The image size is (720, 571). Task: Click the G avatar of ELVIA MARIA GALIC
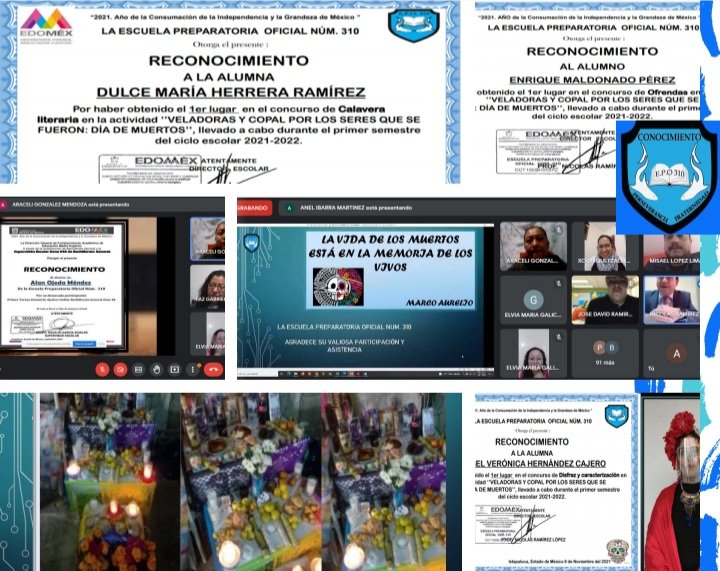pyautogui.click(x=534, y=300)
